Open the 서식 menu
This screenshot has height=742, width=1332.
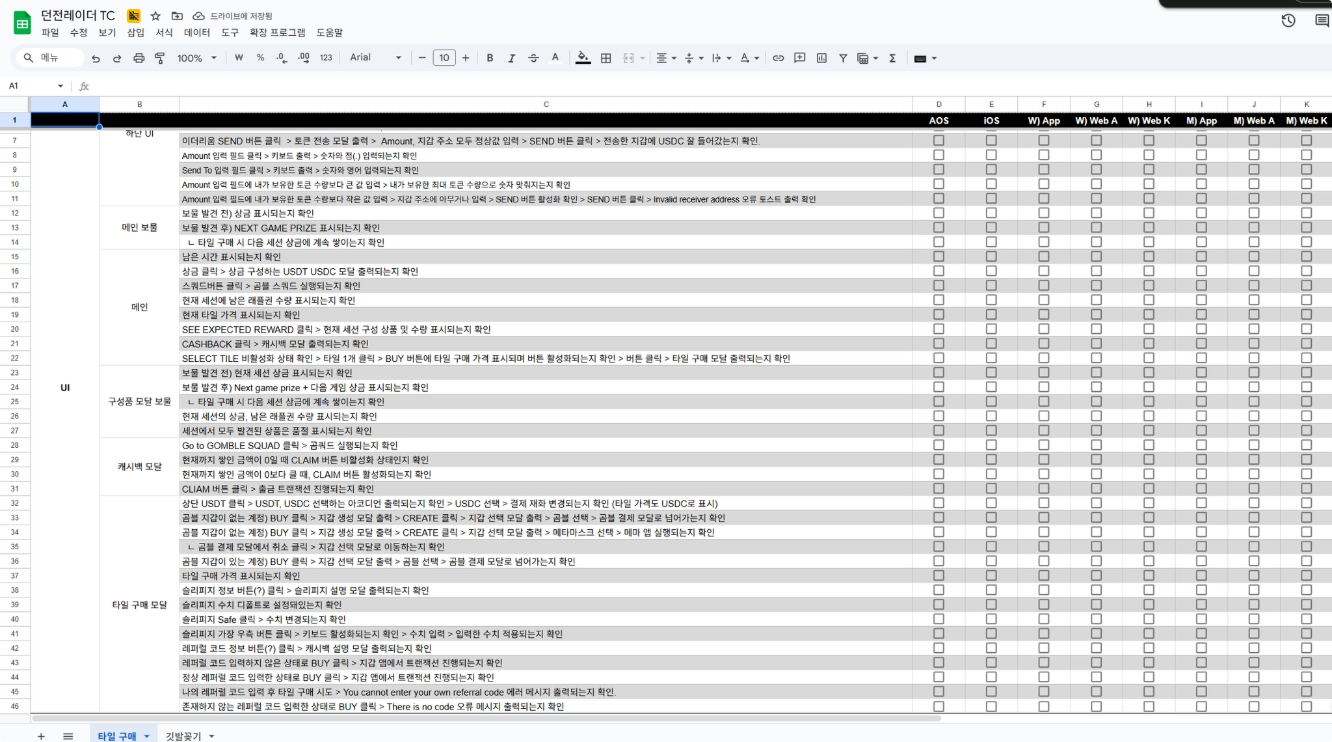[x=165, y=32]
